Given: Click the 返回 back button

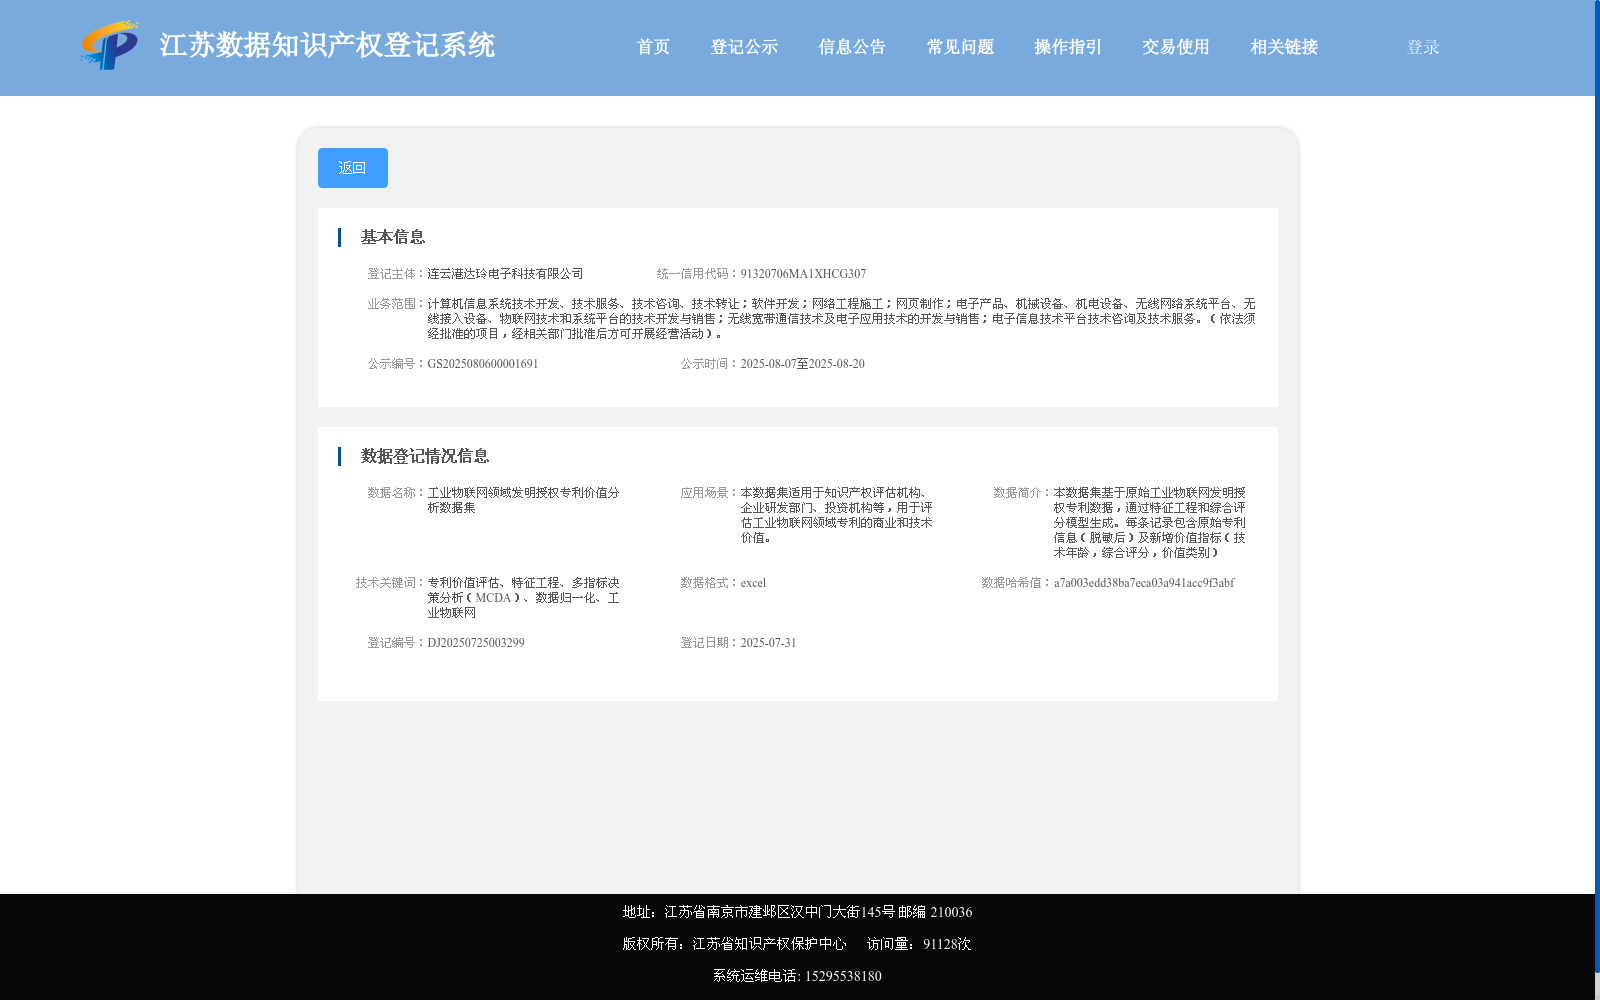Looking at the screenshot, I should [353, 168].
